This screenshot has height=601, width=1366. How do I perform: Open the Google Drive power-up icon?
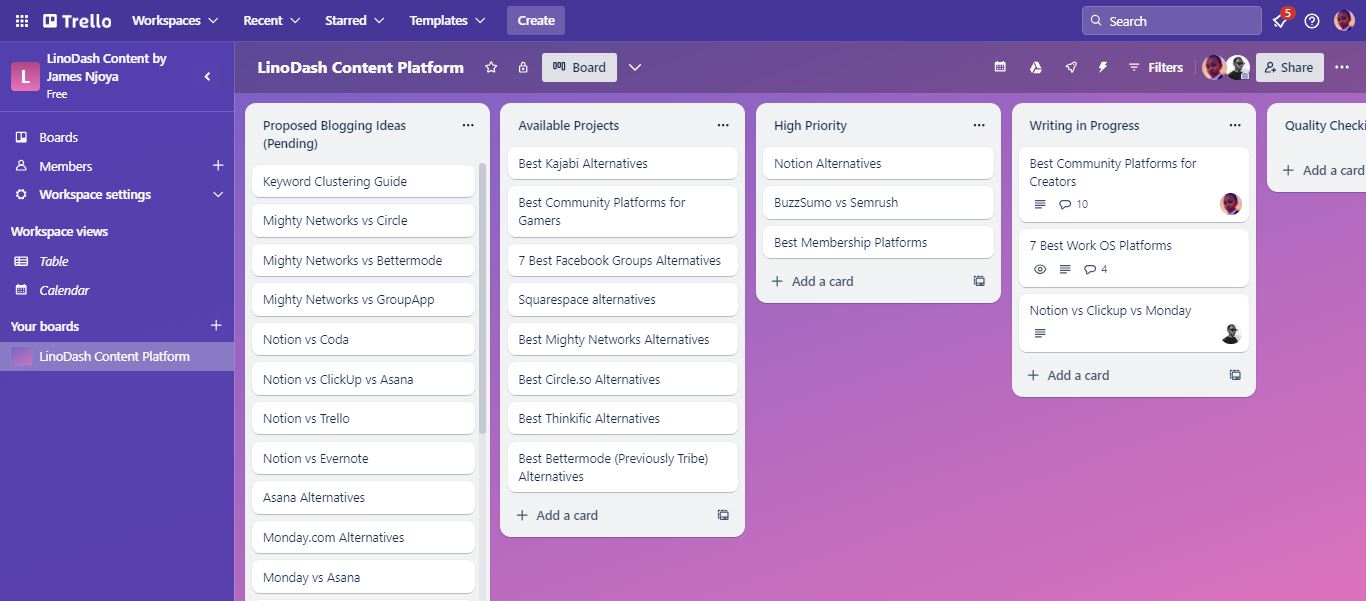click(1036, 67)
